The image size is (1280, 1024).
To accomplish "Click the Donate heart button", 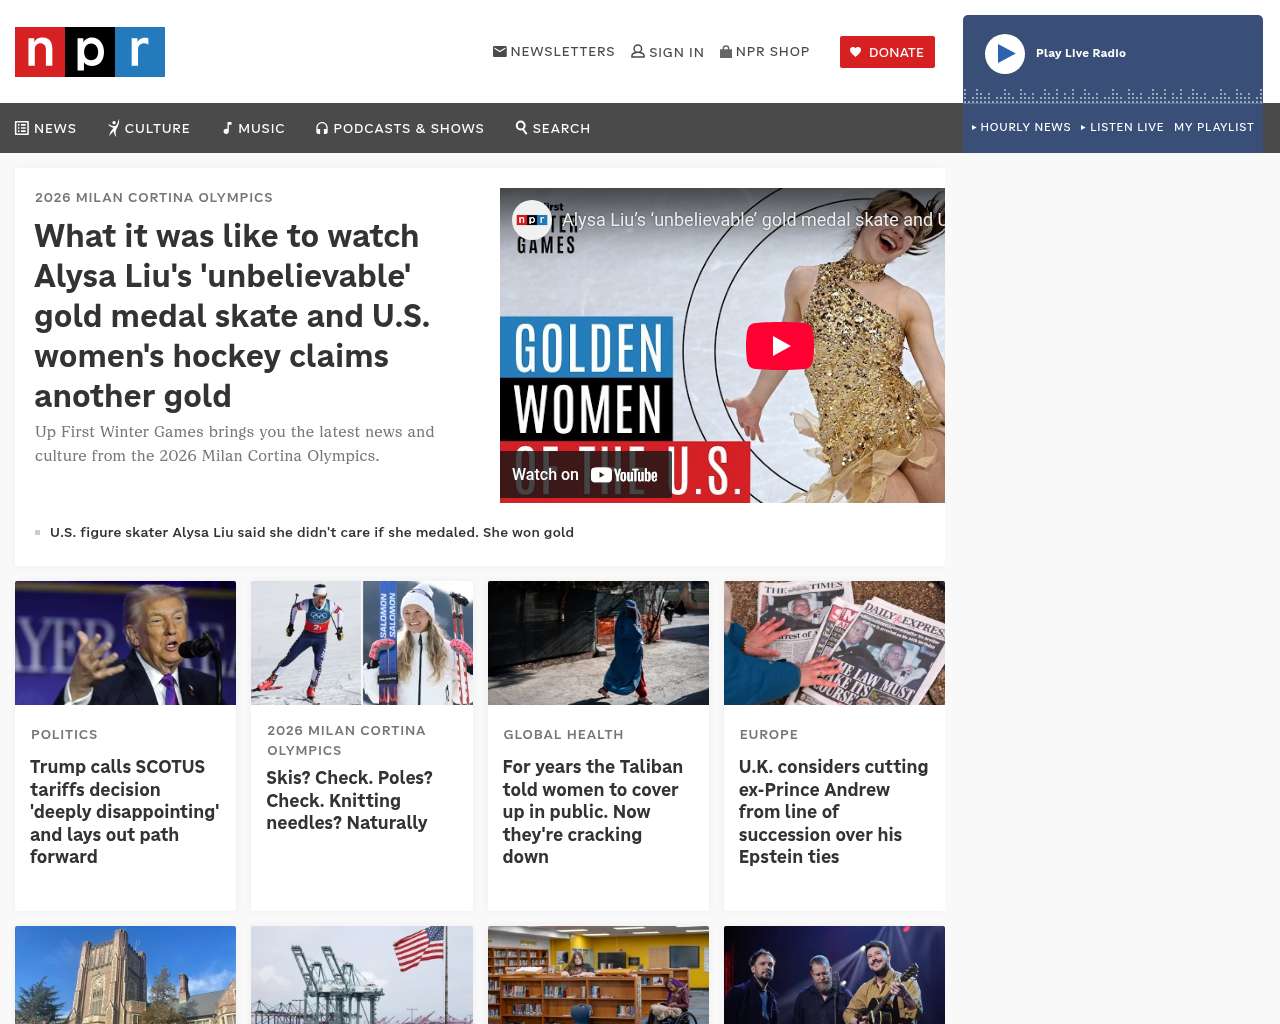I will [x=887, y=52].
